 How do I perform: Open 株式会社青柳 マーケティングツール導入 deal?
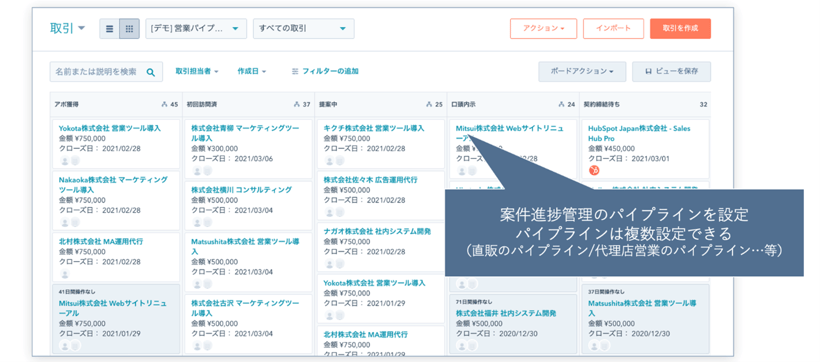pos(245,133)
